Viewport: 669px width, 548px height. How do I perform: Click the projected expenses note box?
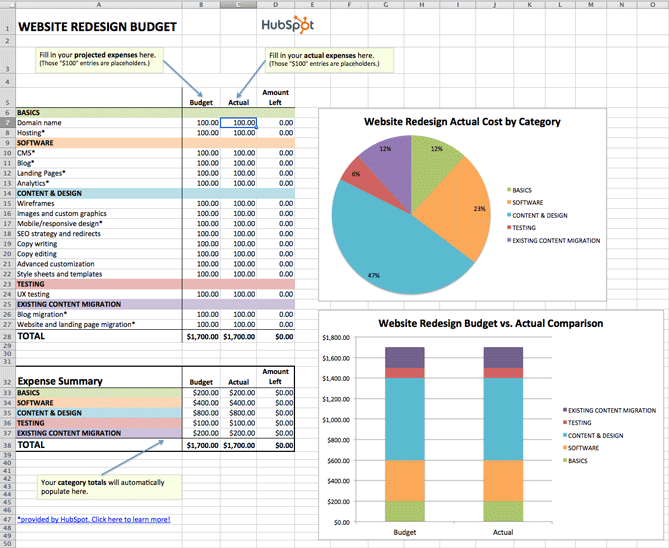99,60
